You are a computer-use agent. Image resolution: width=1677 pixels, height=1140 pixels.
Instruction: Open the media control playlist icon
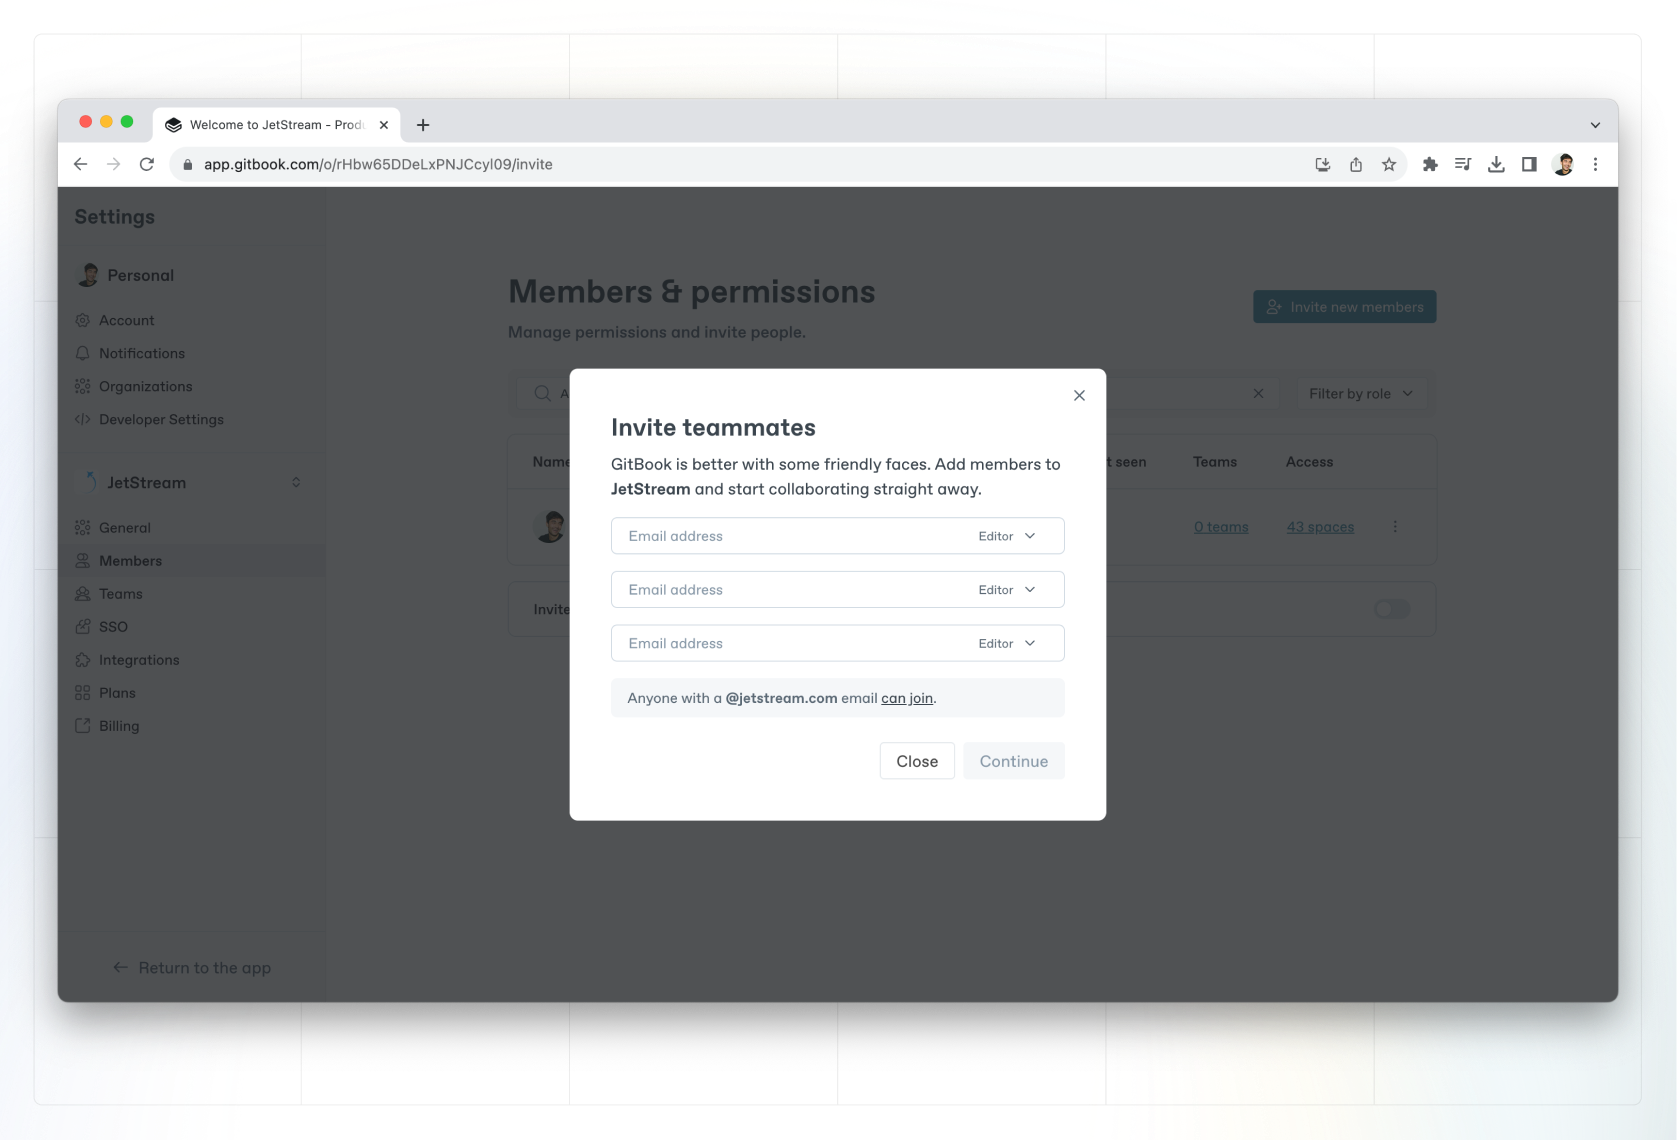click(1463, 164)
